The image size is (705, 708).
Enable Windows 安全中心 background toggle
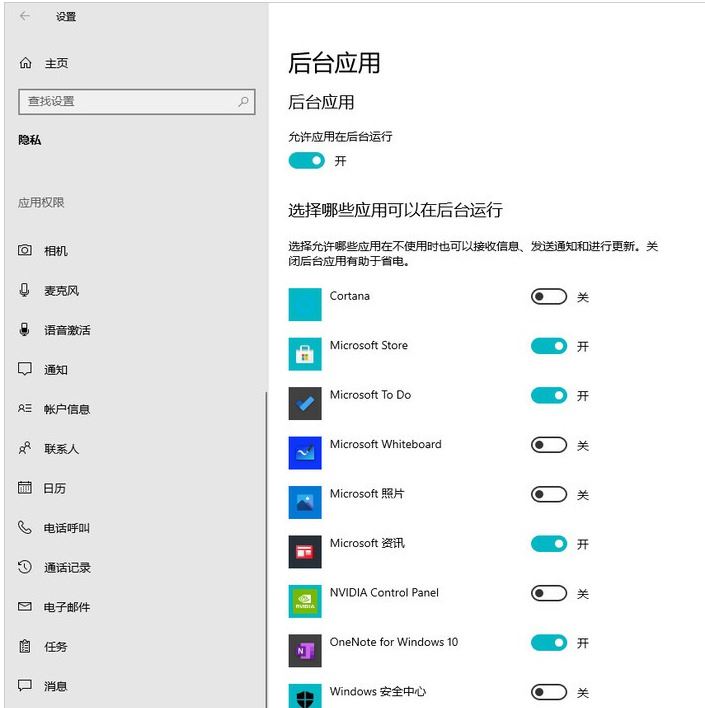[x=549, y=692]
